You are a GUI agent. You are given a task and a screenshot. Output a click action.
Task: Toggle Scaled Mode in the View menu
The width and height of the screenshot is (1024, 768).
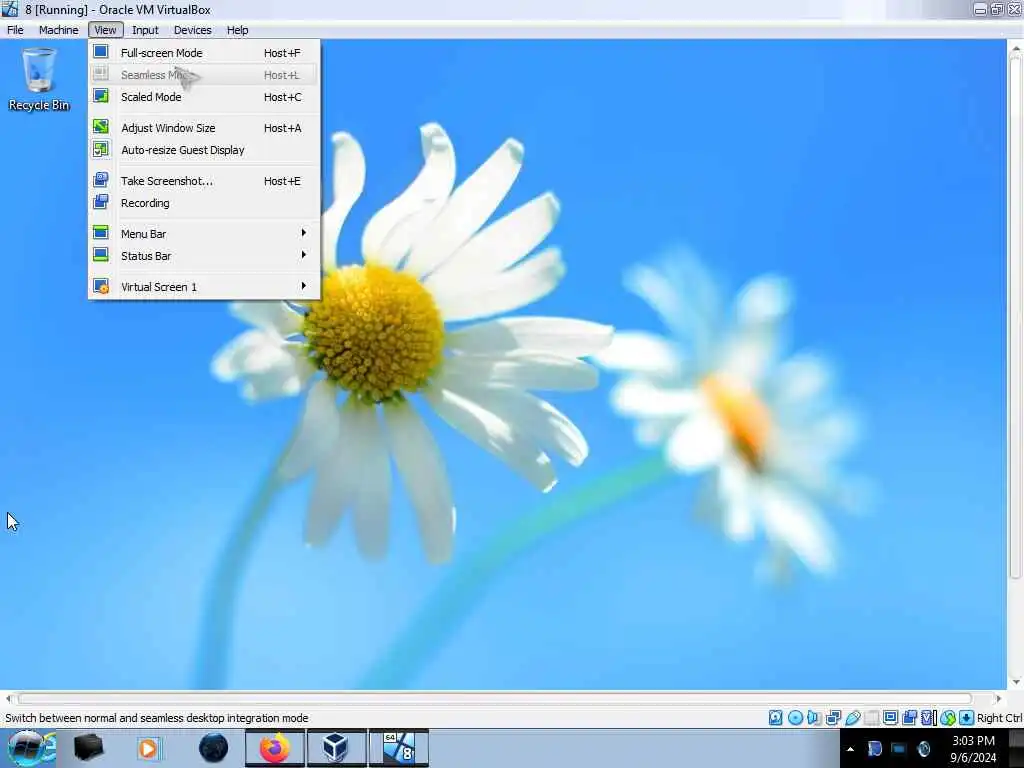pyautogui.click(x=204, y=97)
